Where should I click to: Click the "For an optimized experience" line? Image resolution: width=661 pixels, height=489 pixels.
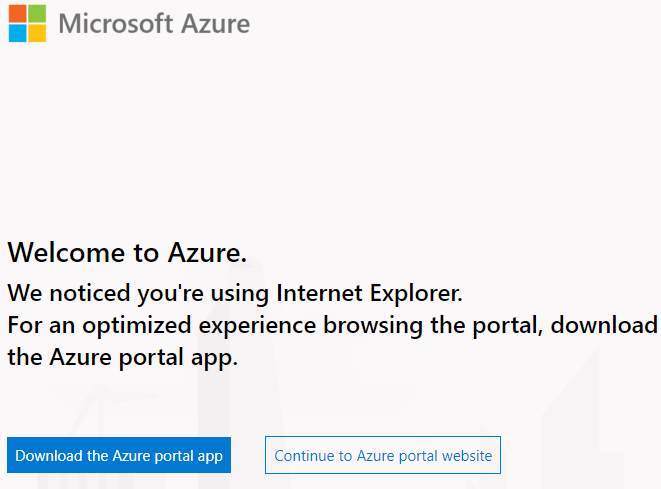pos(332,326)
